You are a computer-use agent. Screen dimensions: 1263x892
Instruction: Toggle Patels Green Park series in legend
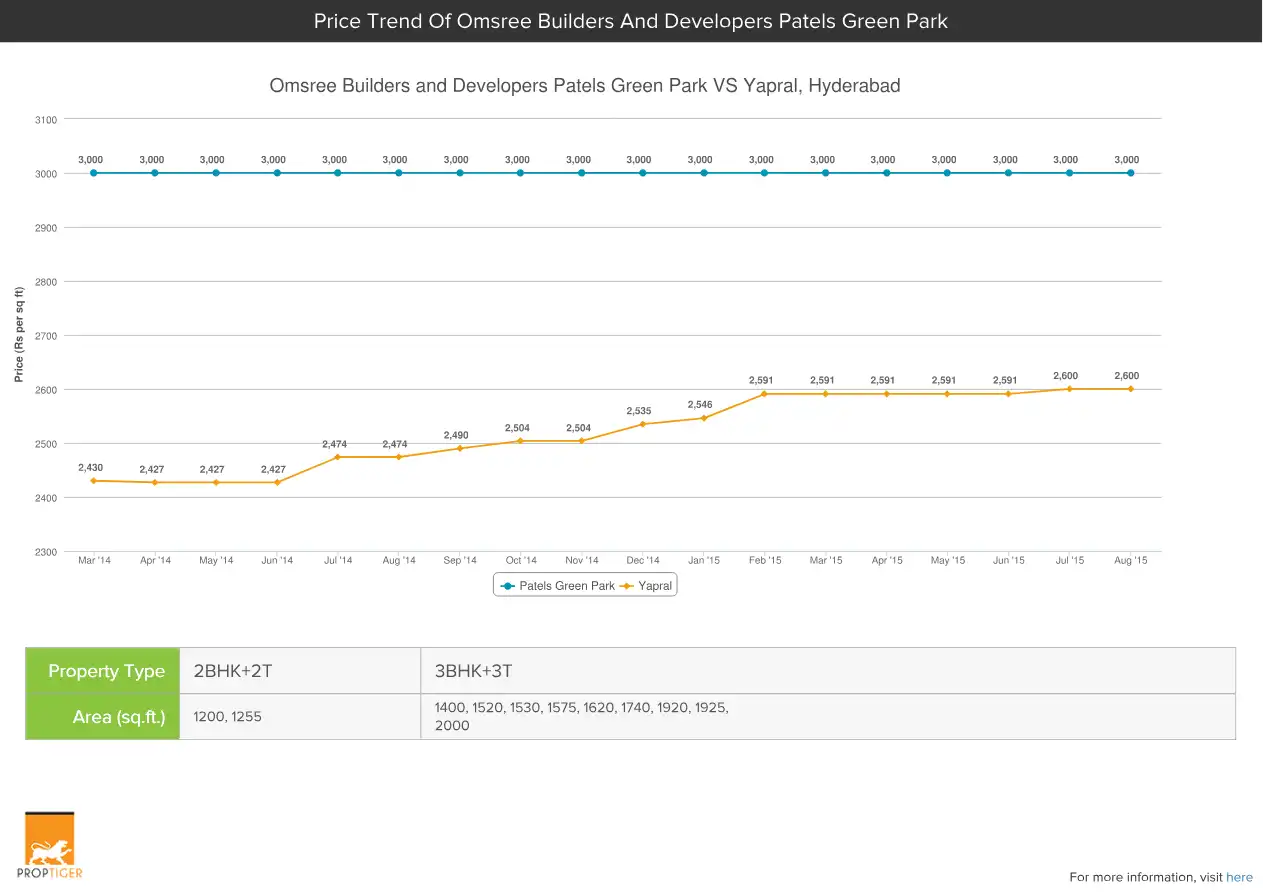[x=558, y=586]
